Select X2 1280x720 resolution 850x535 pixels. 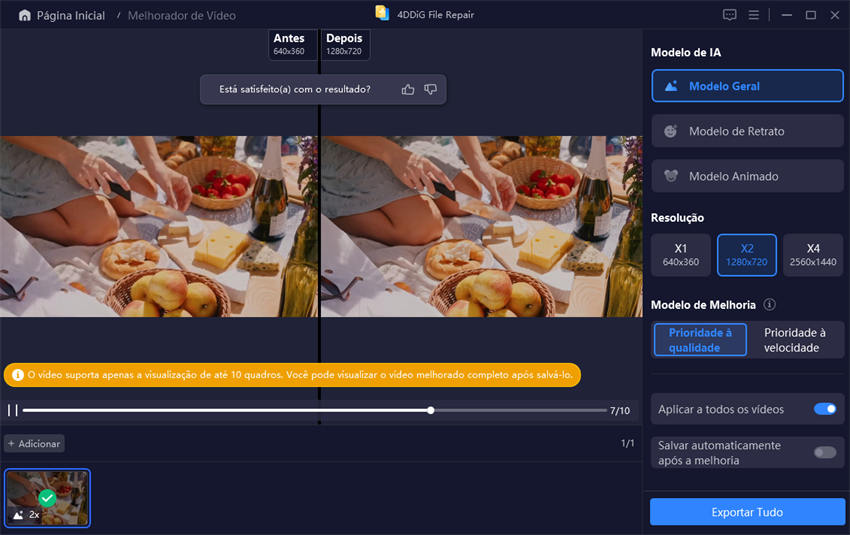[x=747, y=255]
